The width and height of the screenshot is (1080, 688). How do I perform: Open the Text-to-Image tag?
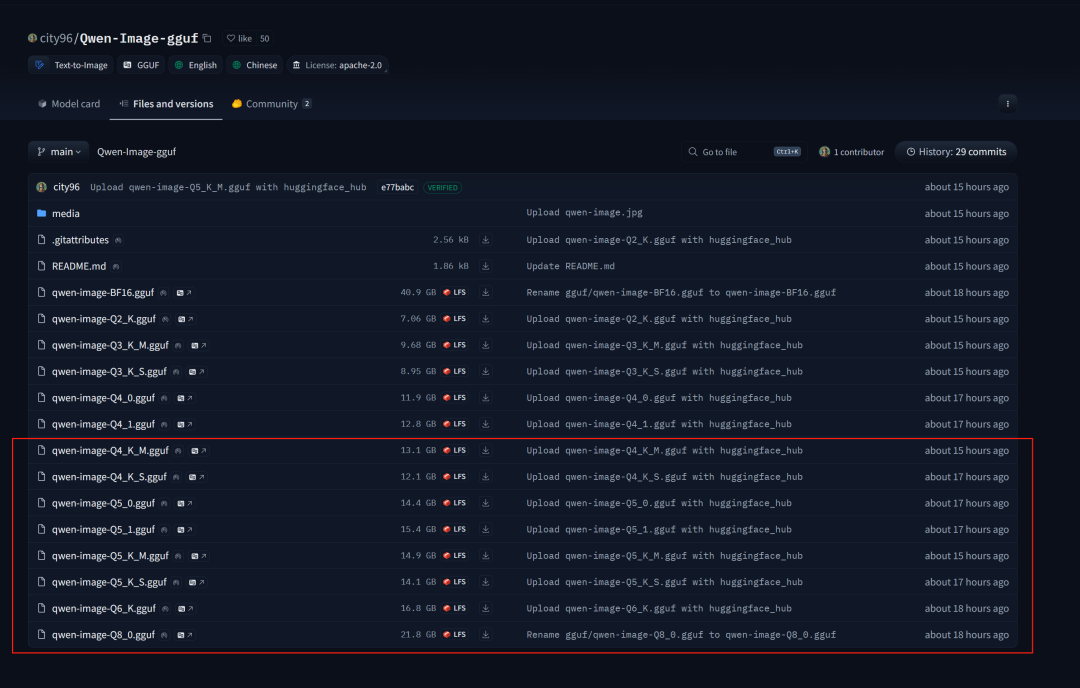point(72,65)
